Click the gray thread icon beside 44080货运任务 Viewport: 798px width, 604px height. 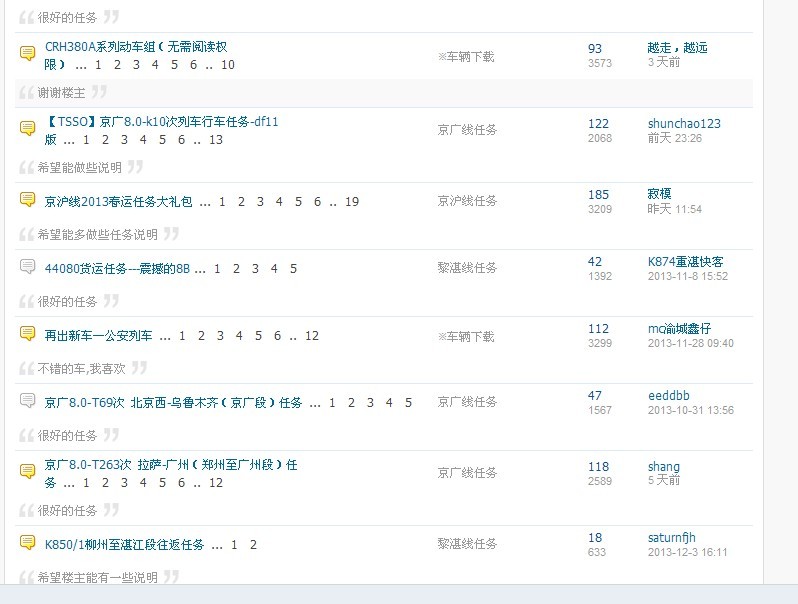pos(28,267)
